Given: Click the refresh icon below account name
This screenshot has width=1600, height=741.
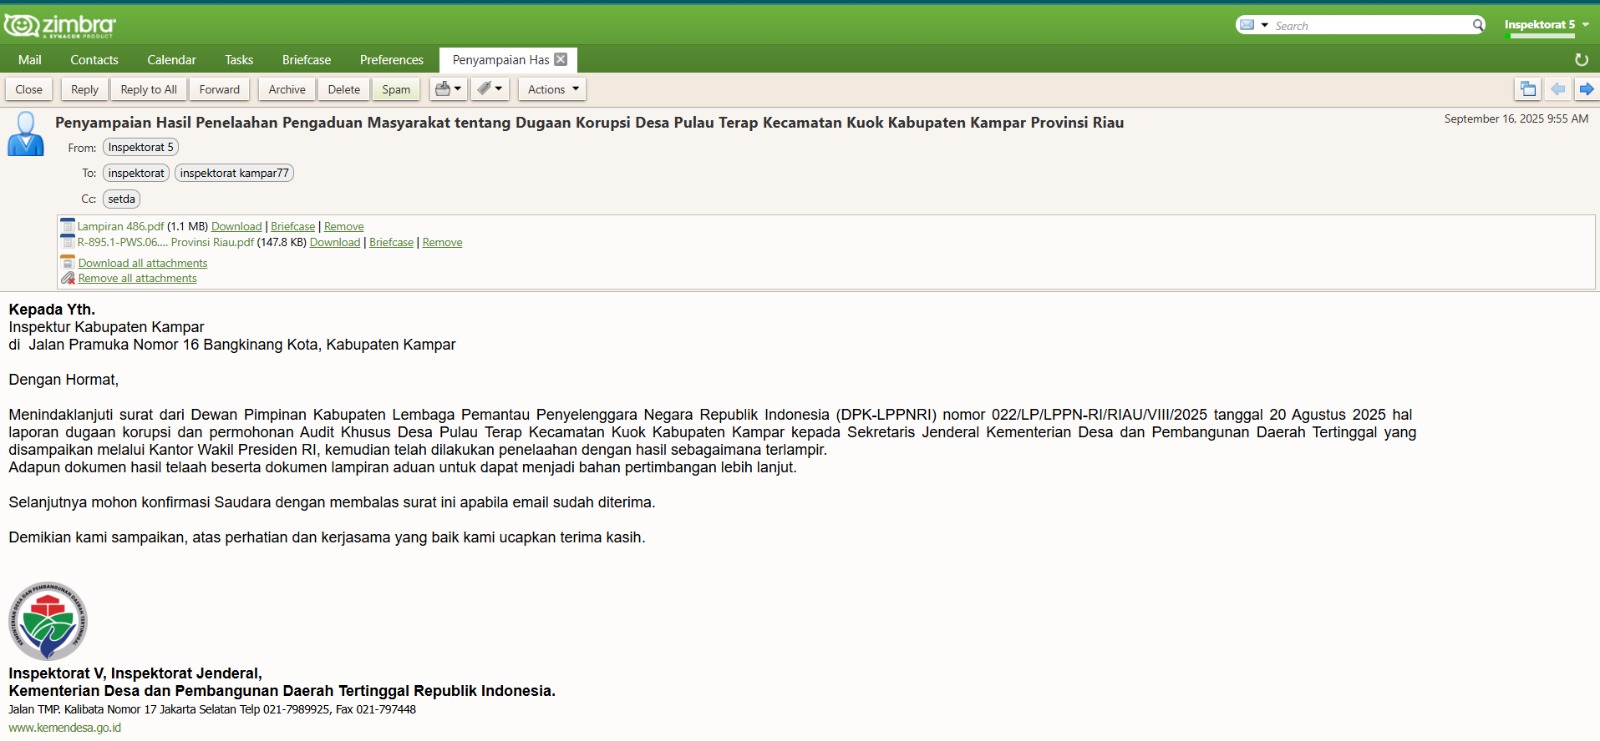Looking at the screenshot, I should click(1581, 60).
